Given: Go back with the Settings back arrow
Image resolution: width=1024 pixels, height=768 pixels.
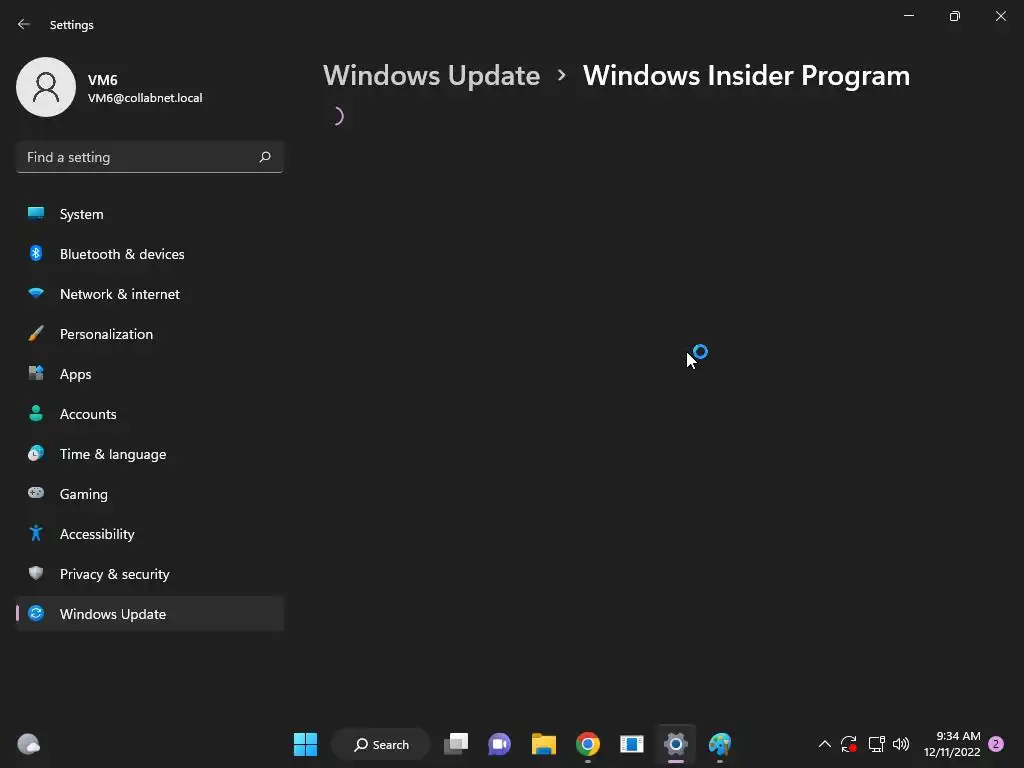Looking at the screenshot, I should pos(24,24).
